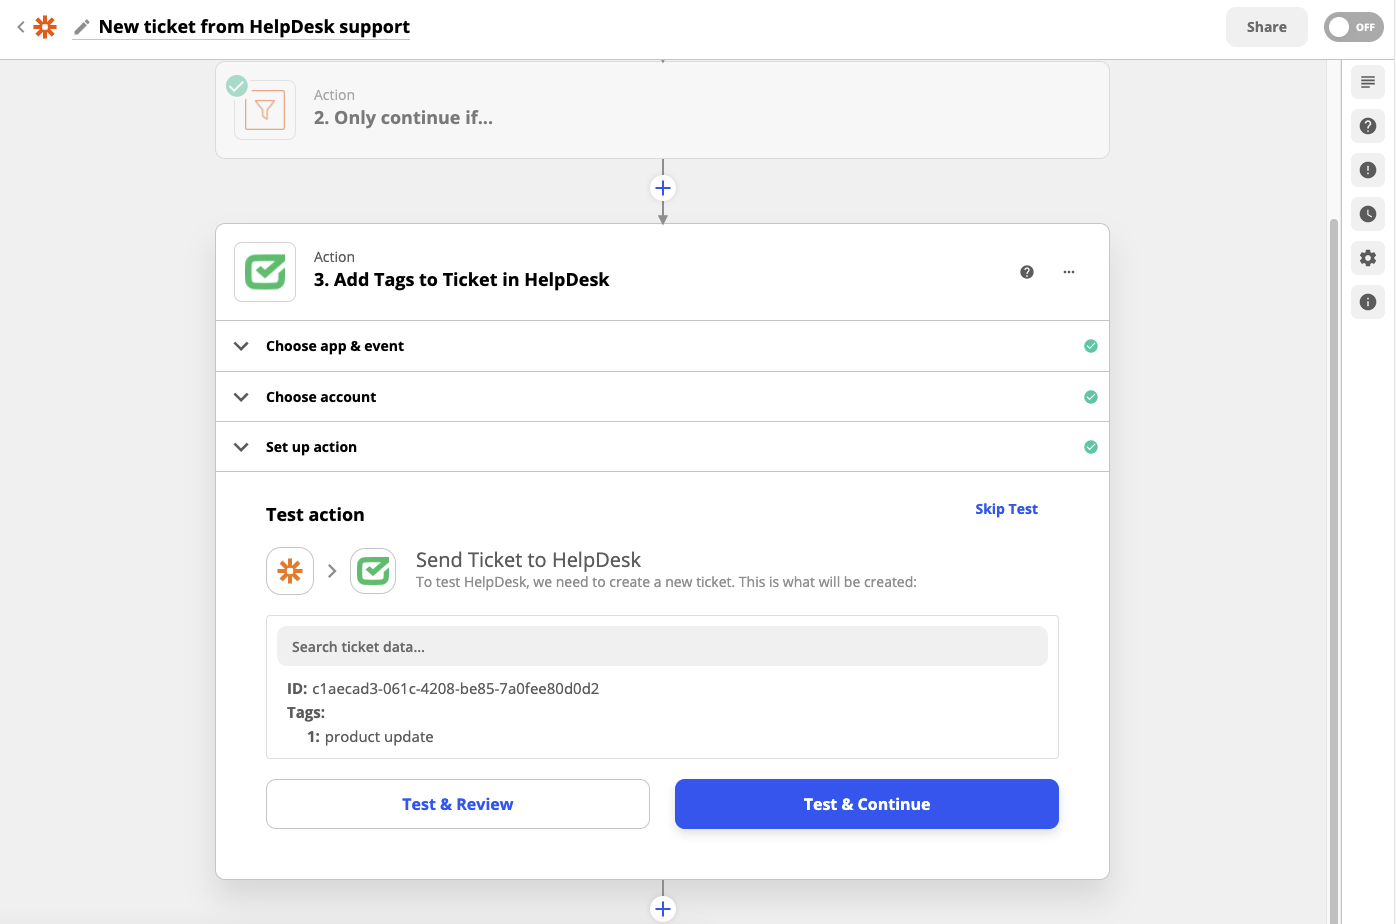1396x924 pixels.
Task: Open the help question mark sidebar icon
Action: click(1368, 126)
